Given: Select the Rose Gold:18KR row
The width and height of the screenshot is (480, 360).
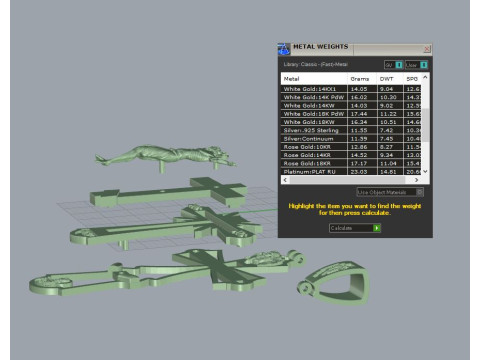Looking at the screenshot, I should coord(351,163).
